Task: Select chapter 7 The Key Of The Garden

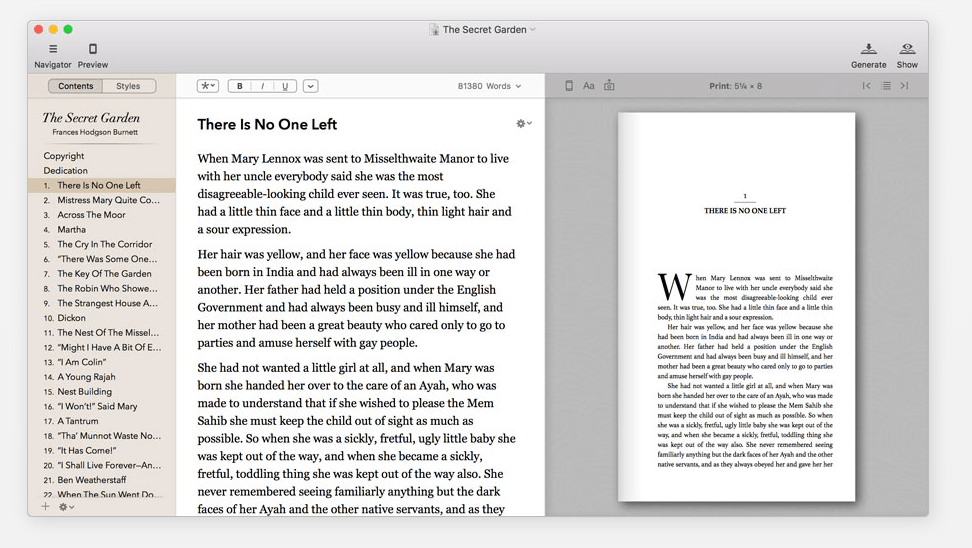Action: click(x=102, y=274)
